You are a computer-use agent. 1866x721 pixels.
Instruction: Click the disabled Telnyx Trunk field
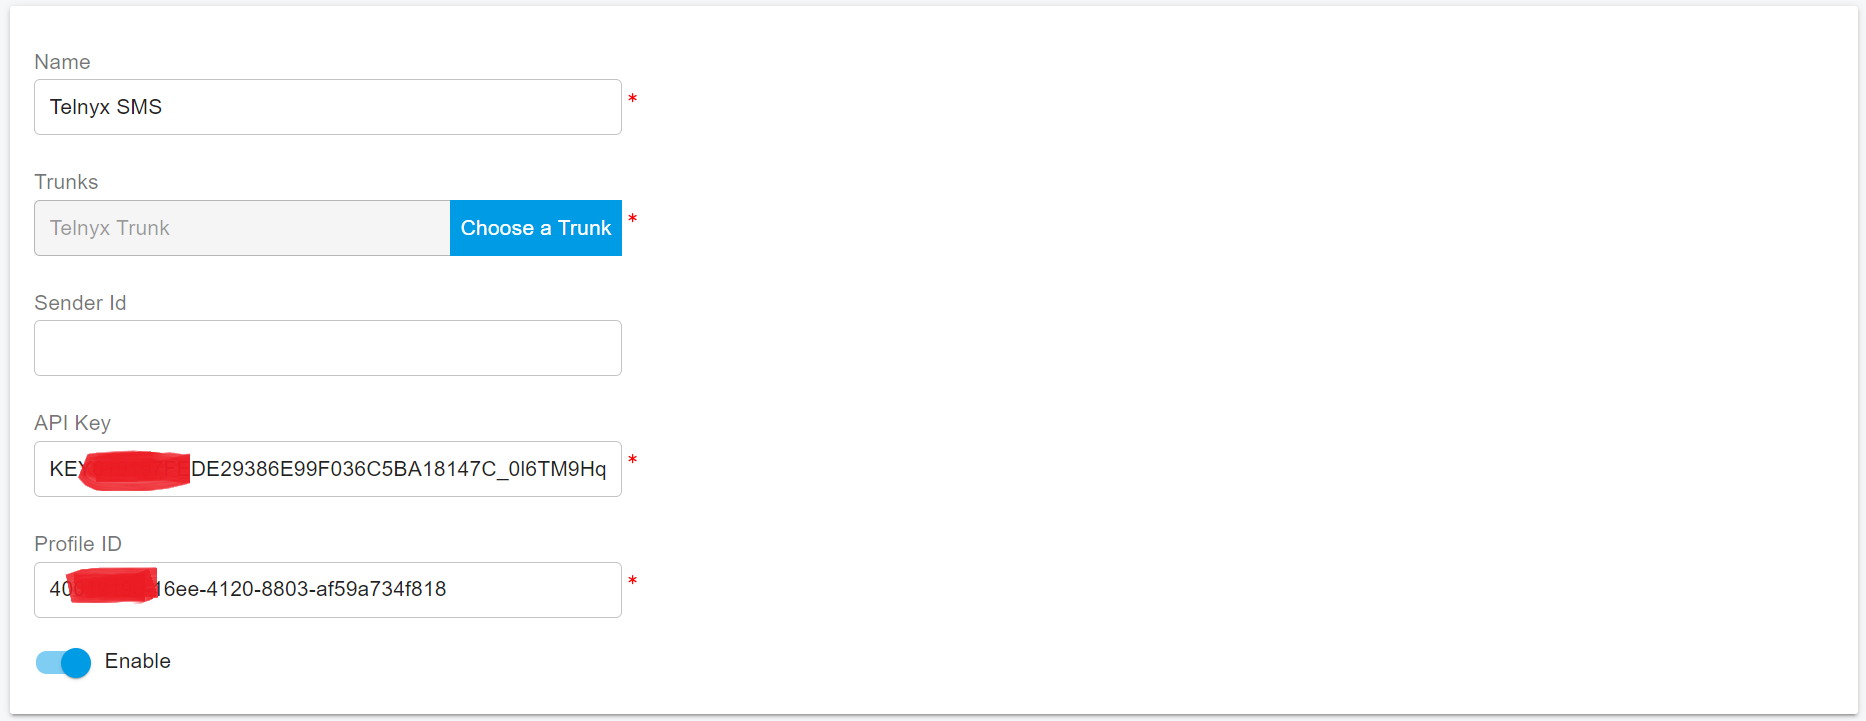coord(242,228)
